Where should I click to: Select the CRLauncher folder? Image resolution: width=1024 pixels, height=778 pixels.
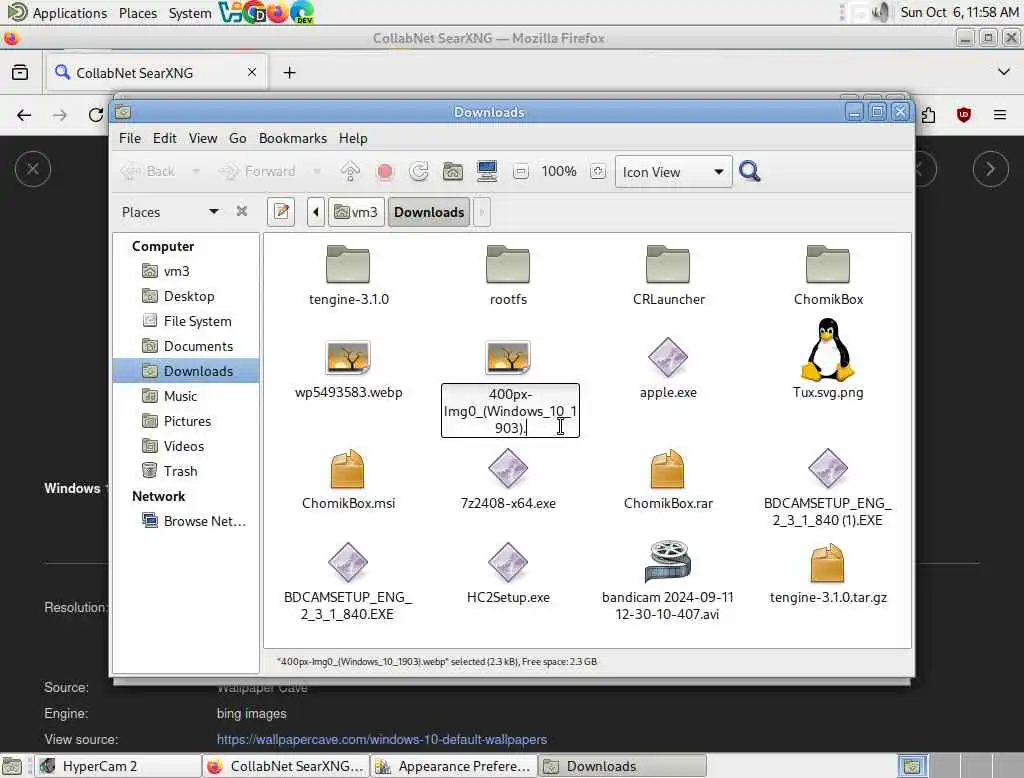tap(667, 265)
